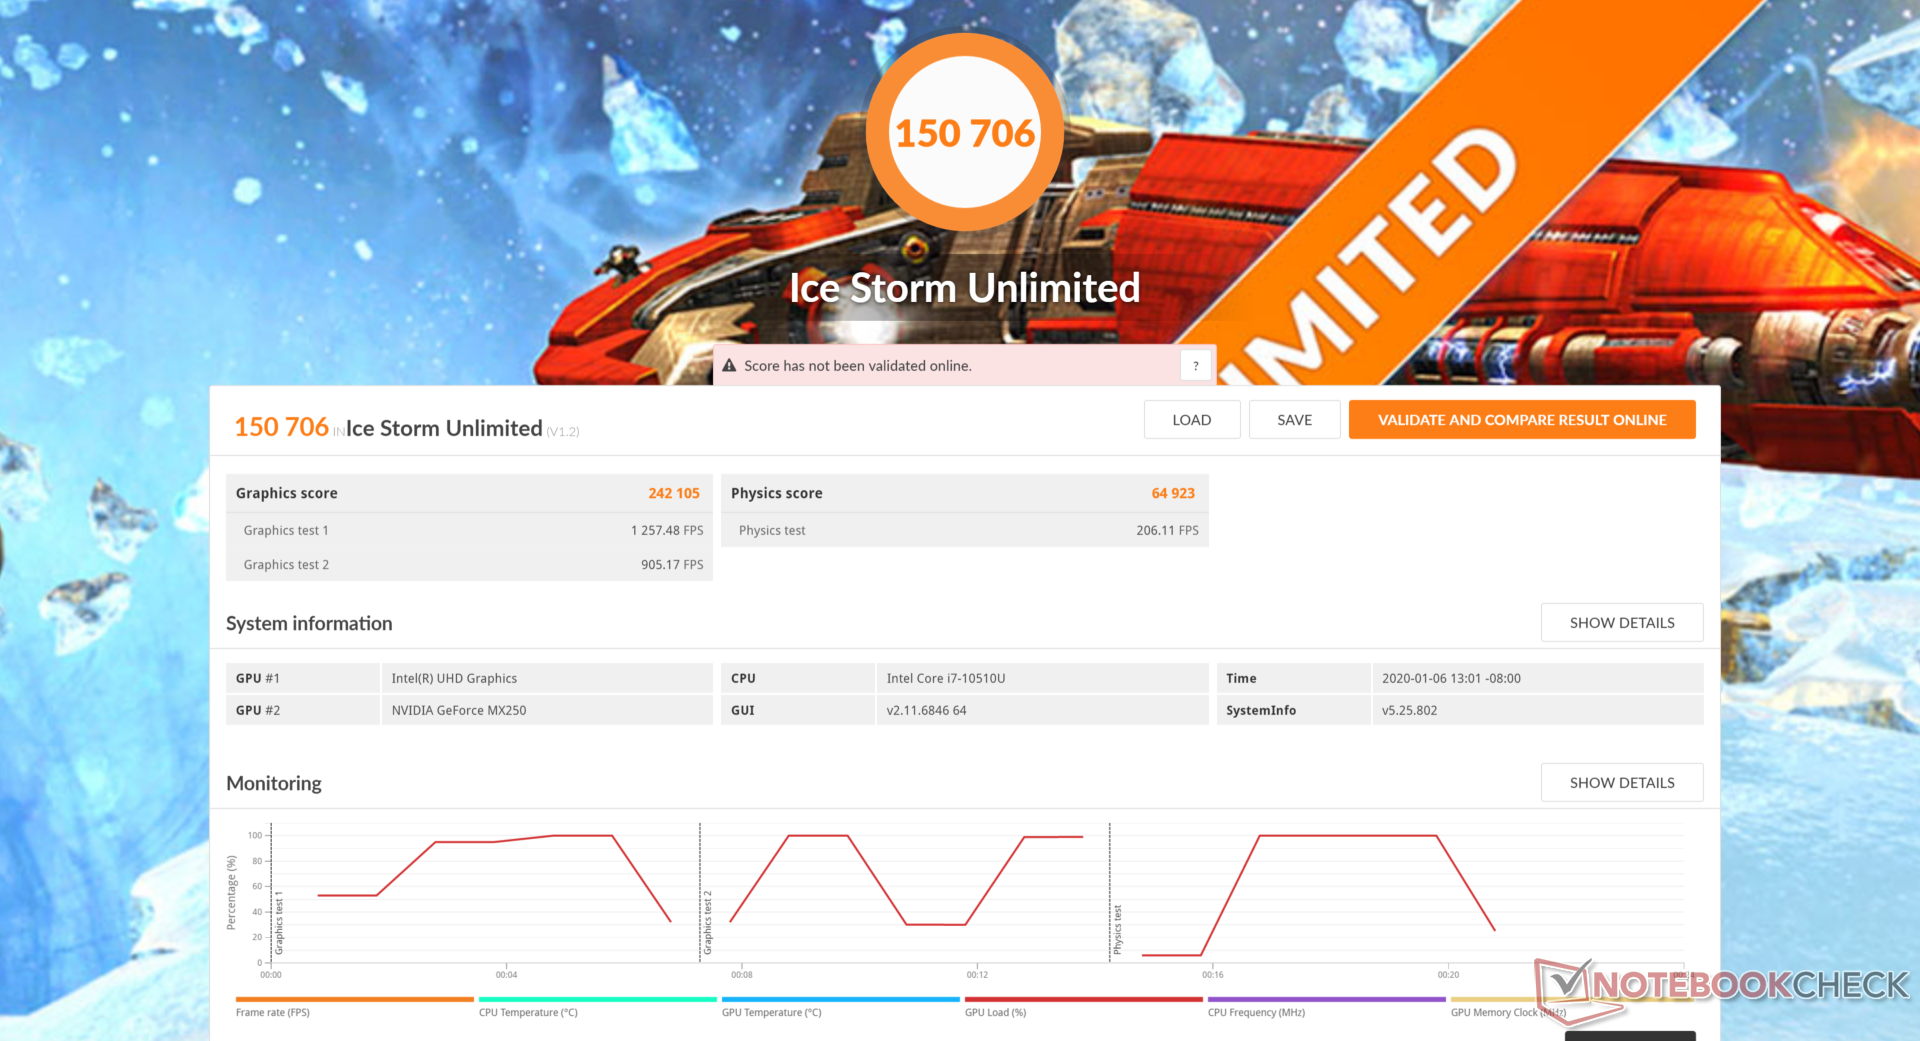Click the 00:12 timeline marker

point(977,974)
